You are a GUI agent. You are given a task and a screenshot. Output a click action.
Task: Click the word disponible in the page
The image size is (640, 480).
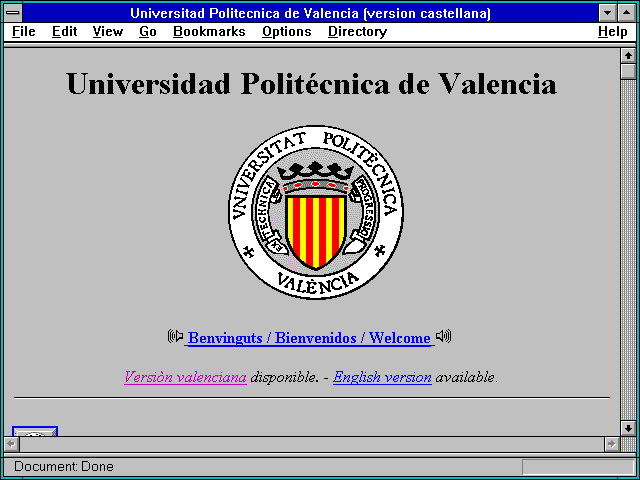point(283,377)
